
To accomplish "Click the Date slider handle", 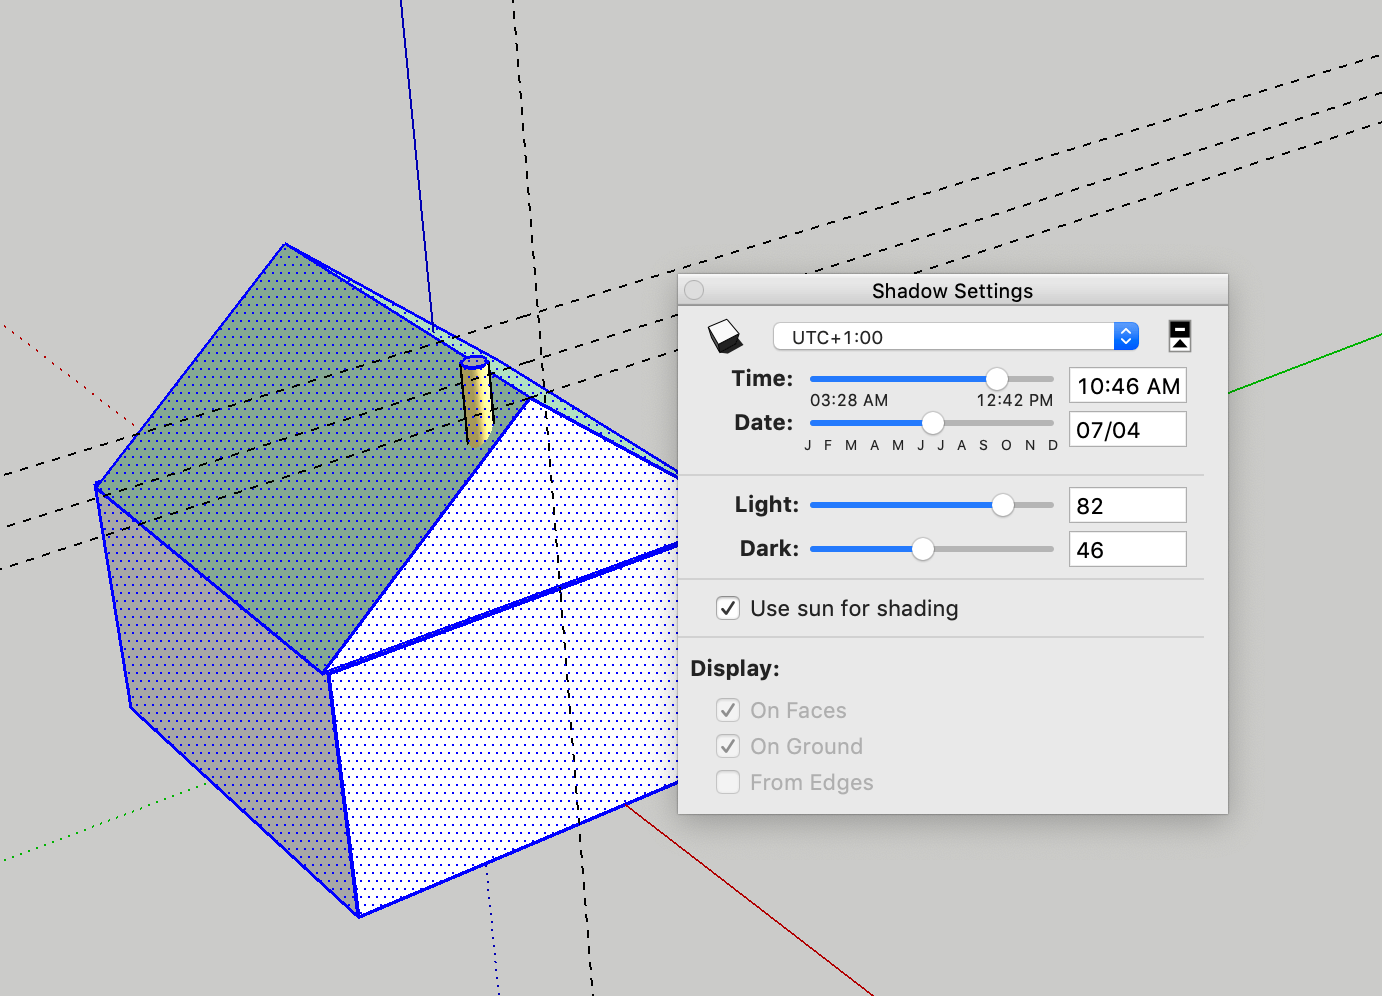I will [932, 423].
